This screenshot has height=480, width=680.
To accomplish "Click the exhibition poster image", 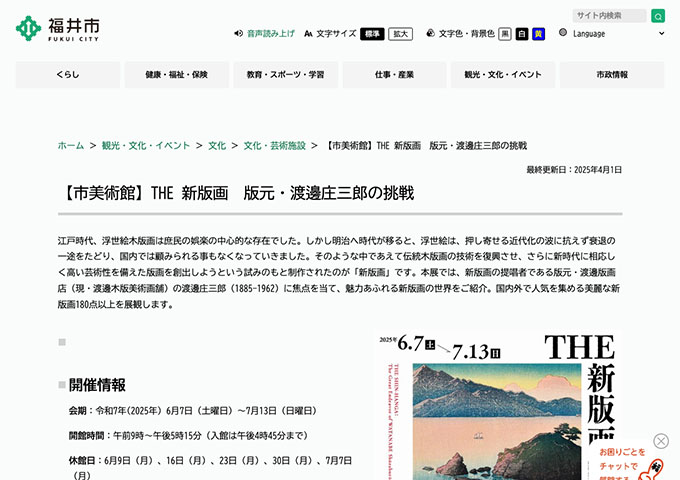I will (x=498, y=405).
